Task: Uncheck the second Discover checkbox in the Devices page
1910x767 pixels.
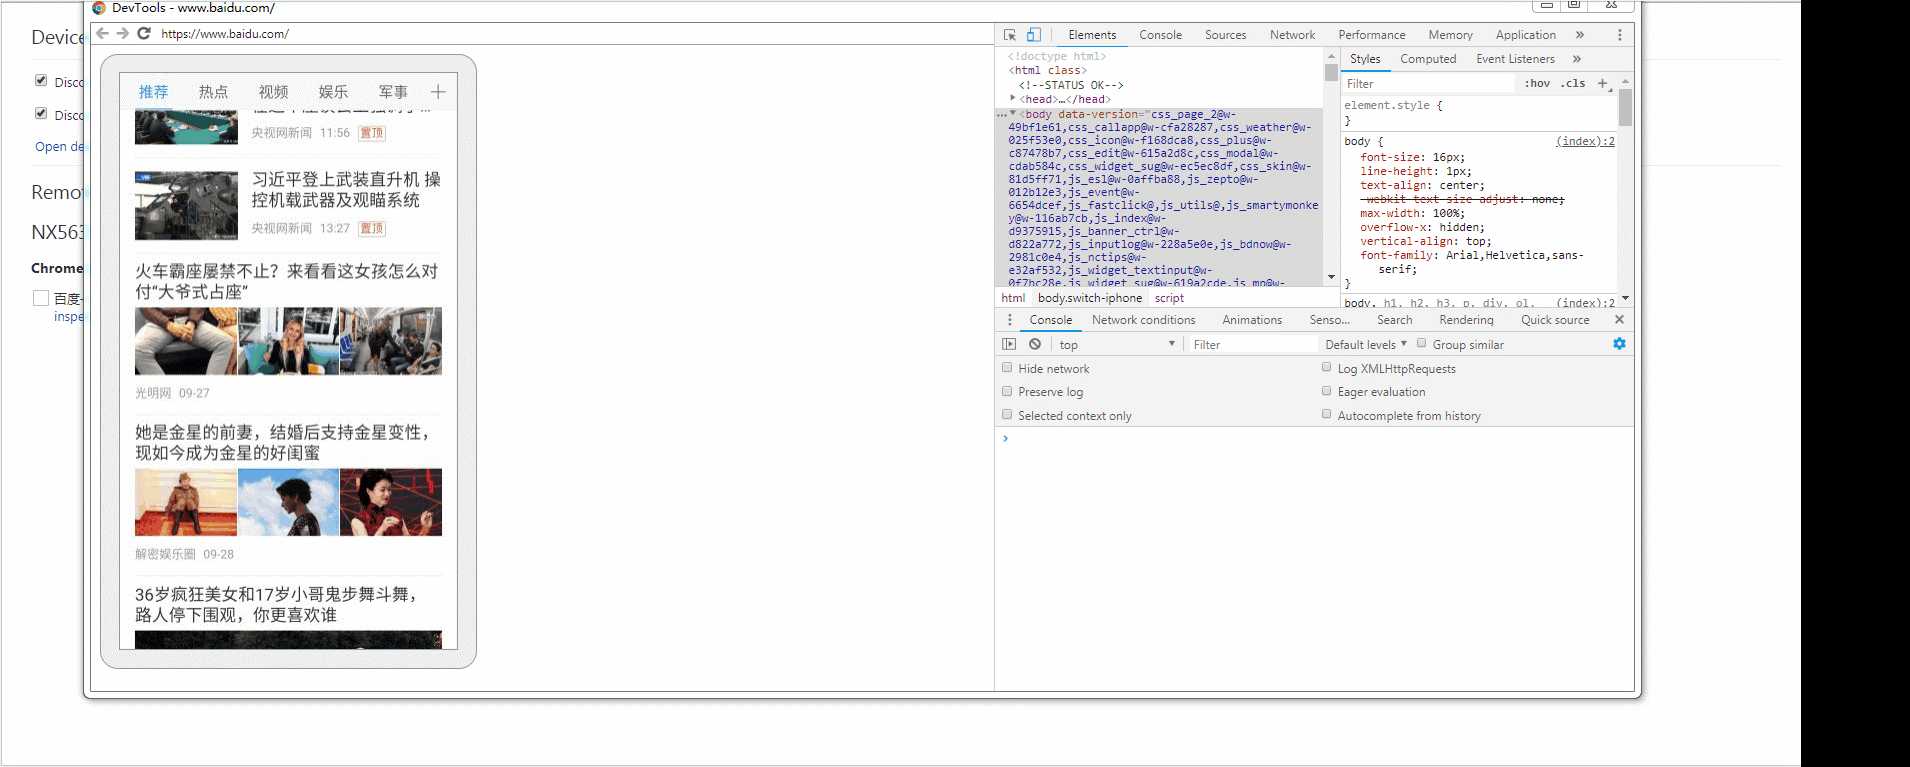Action: coord(41,113)
